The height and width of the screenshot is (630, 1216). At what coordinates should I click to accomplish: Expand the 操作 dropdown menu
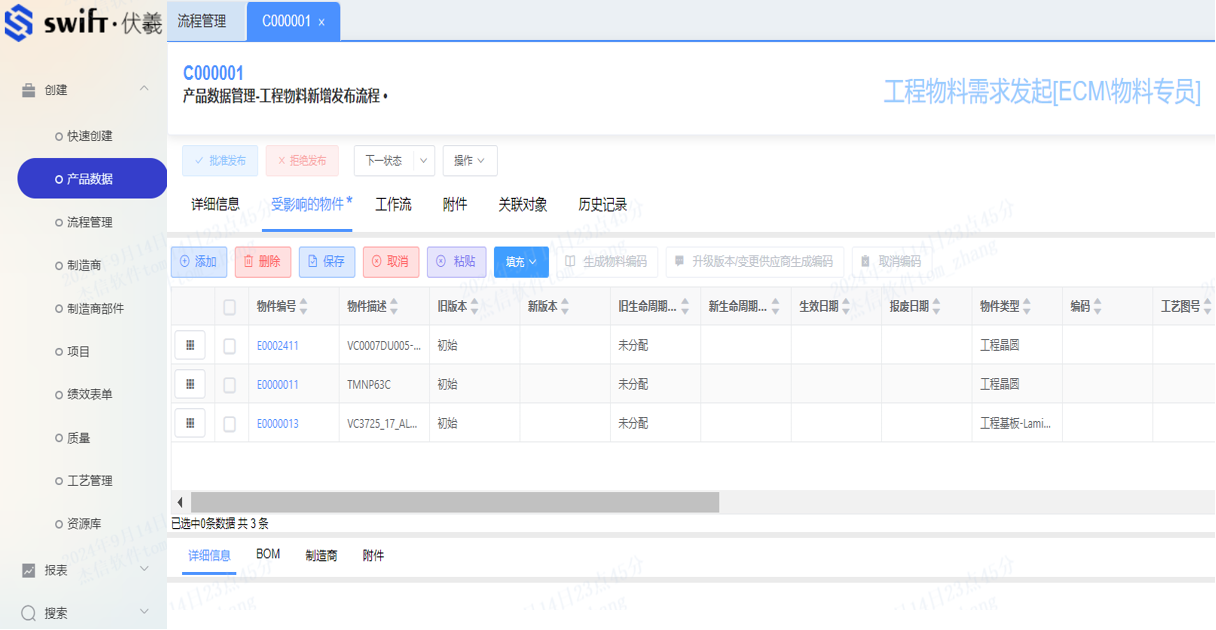pyautogui.click(x=469, y=161)
